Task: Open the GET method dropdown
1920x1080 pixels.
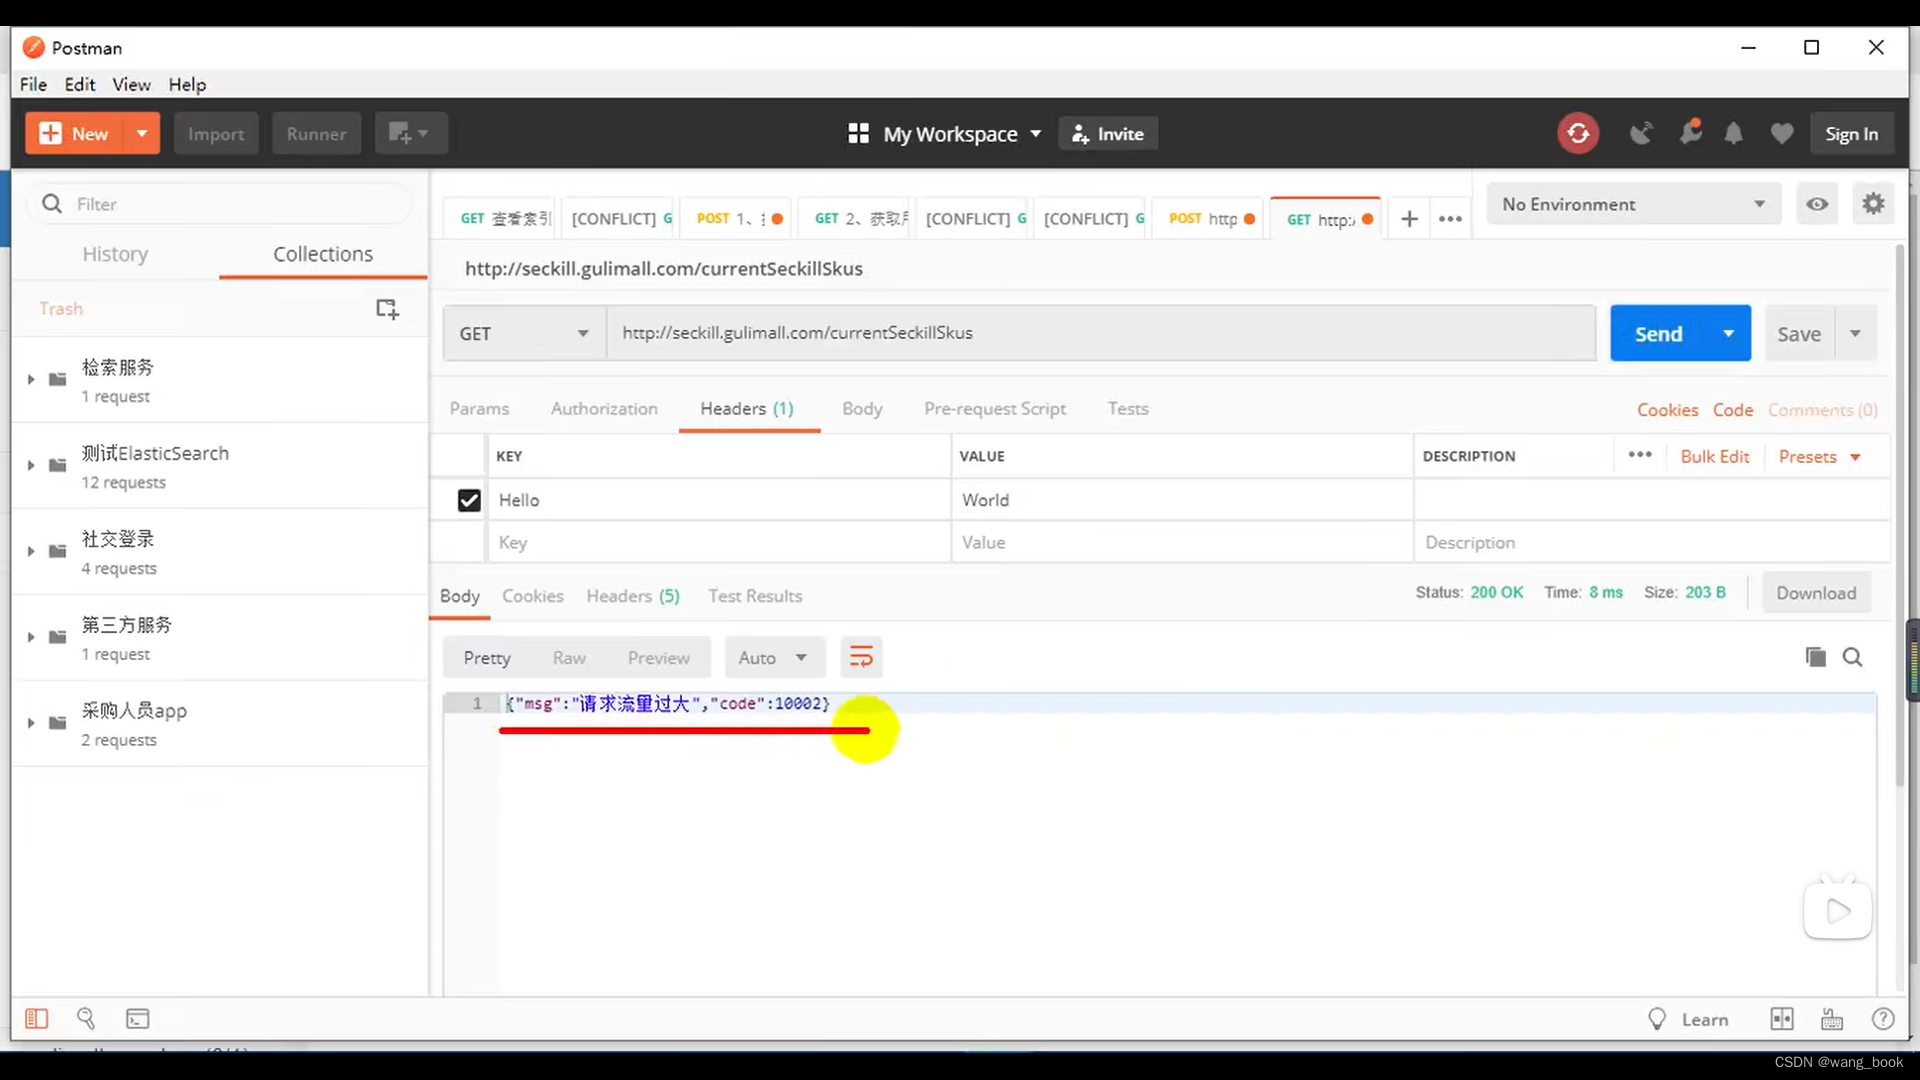Action: [x=524, y=334]
